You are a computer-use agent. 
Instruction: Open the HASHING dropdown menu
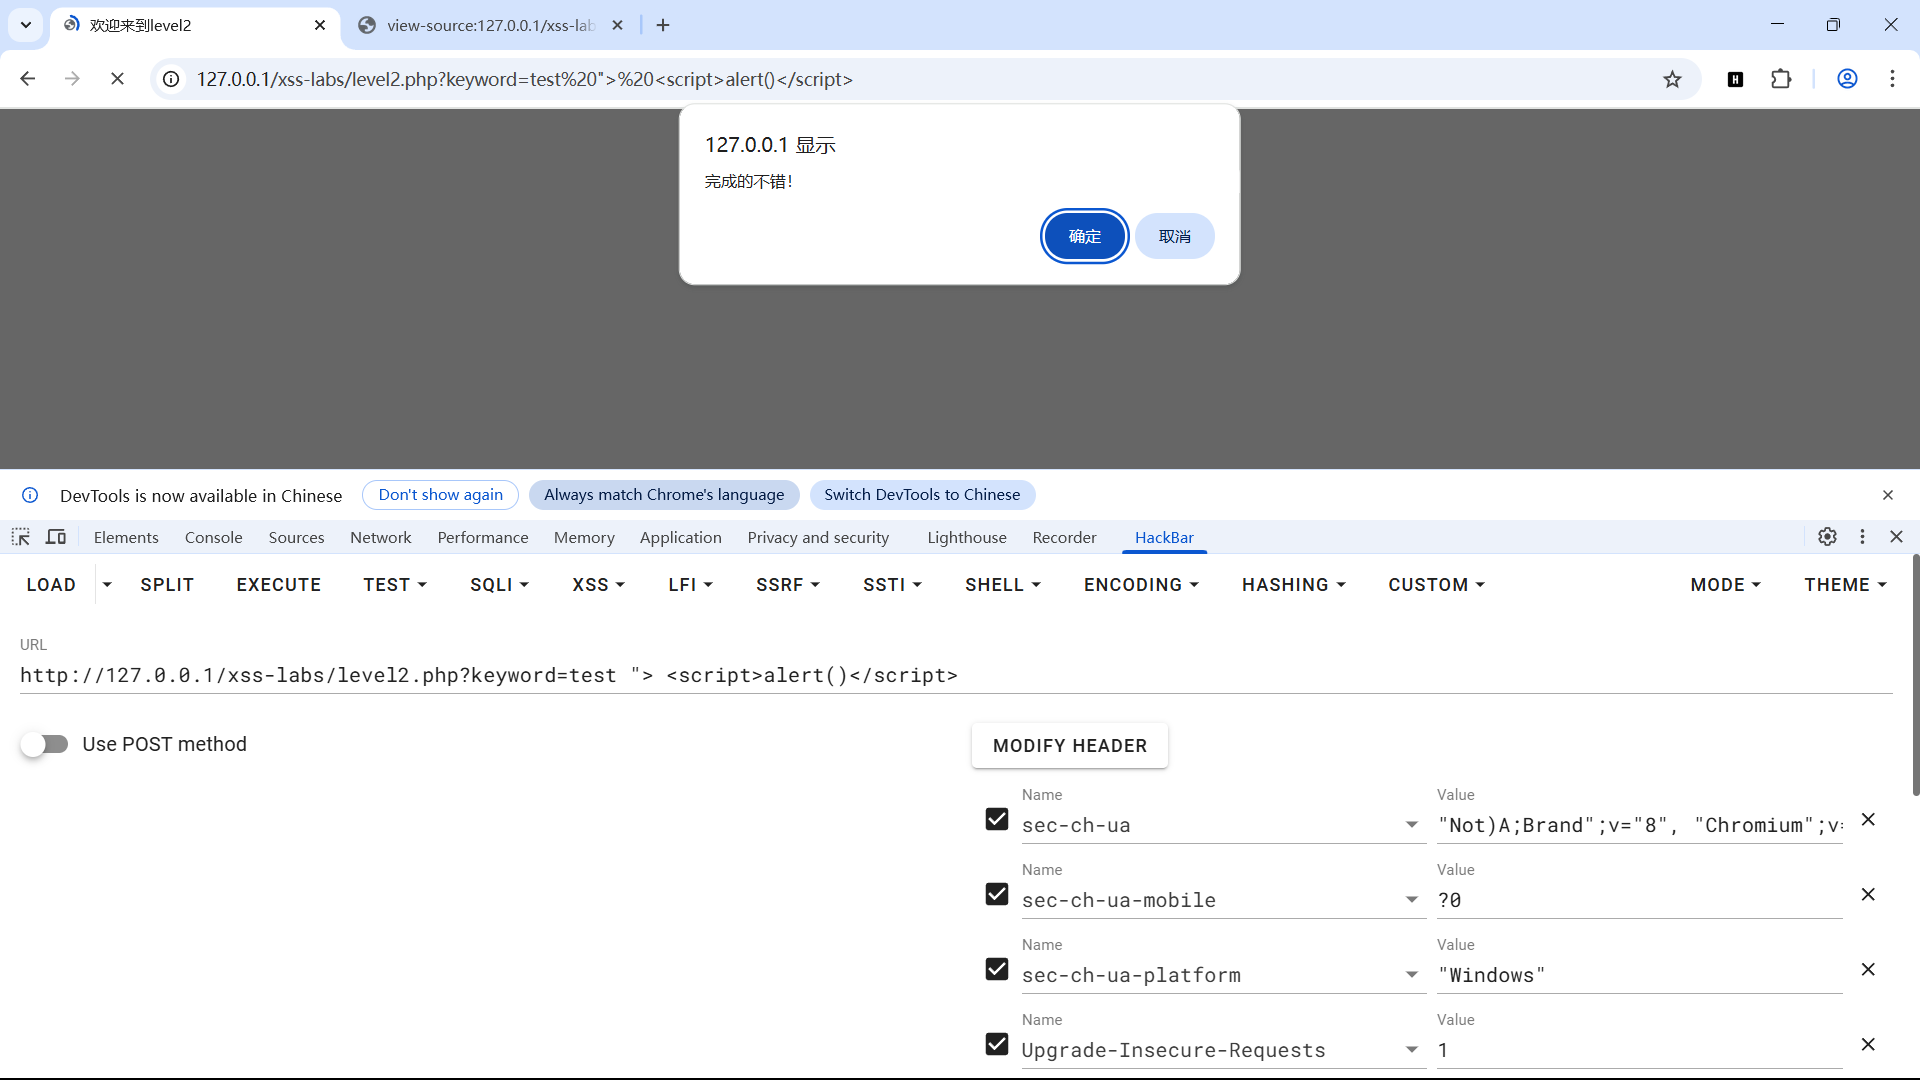click(x=1294, y=585)
